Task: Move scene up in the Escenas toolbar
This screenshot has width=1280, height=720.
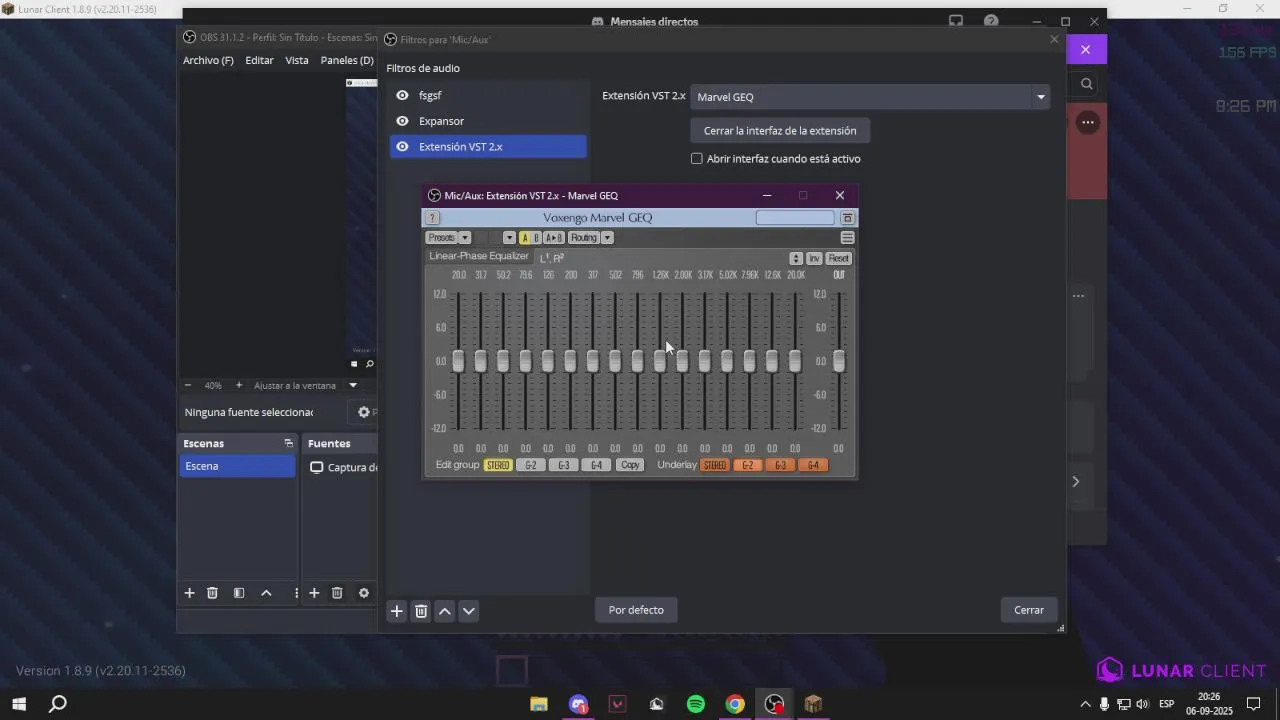Action: [266, 593]
